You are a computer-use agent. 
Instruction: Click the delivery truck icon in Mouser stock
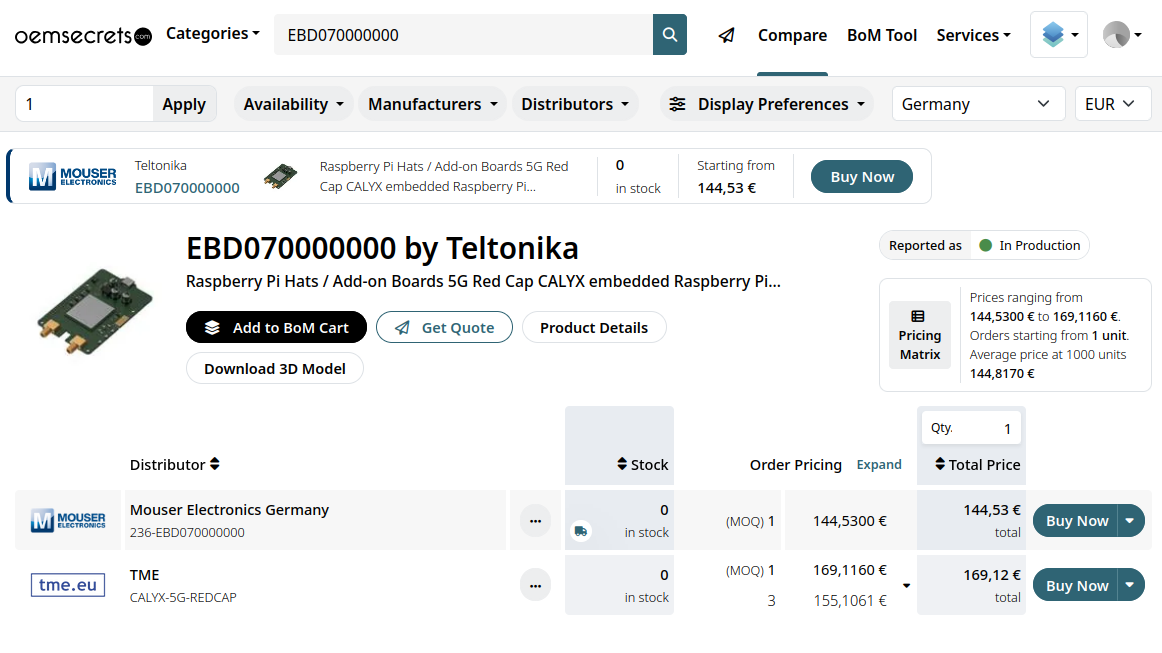click(580, 531)
